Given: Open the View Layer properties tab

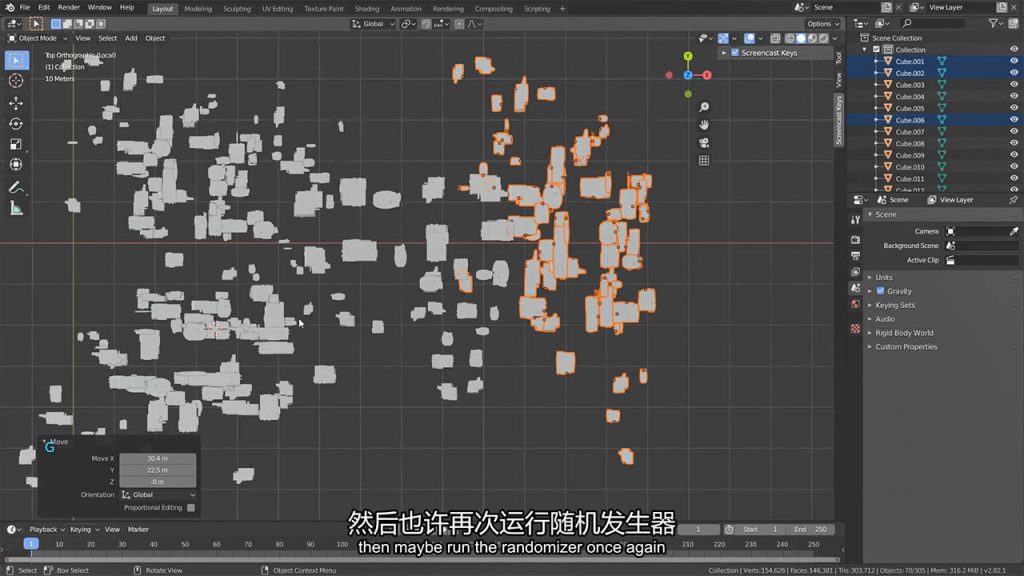Looking at the screenshot, I should pyautogui.click(x=856, y=272).
